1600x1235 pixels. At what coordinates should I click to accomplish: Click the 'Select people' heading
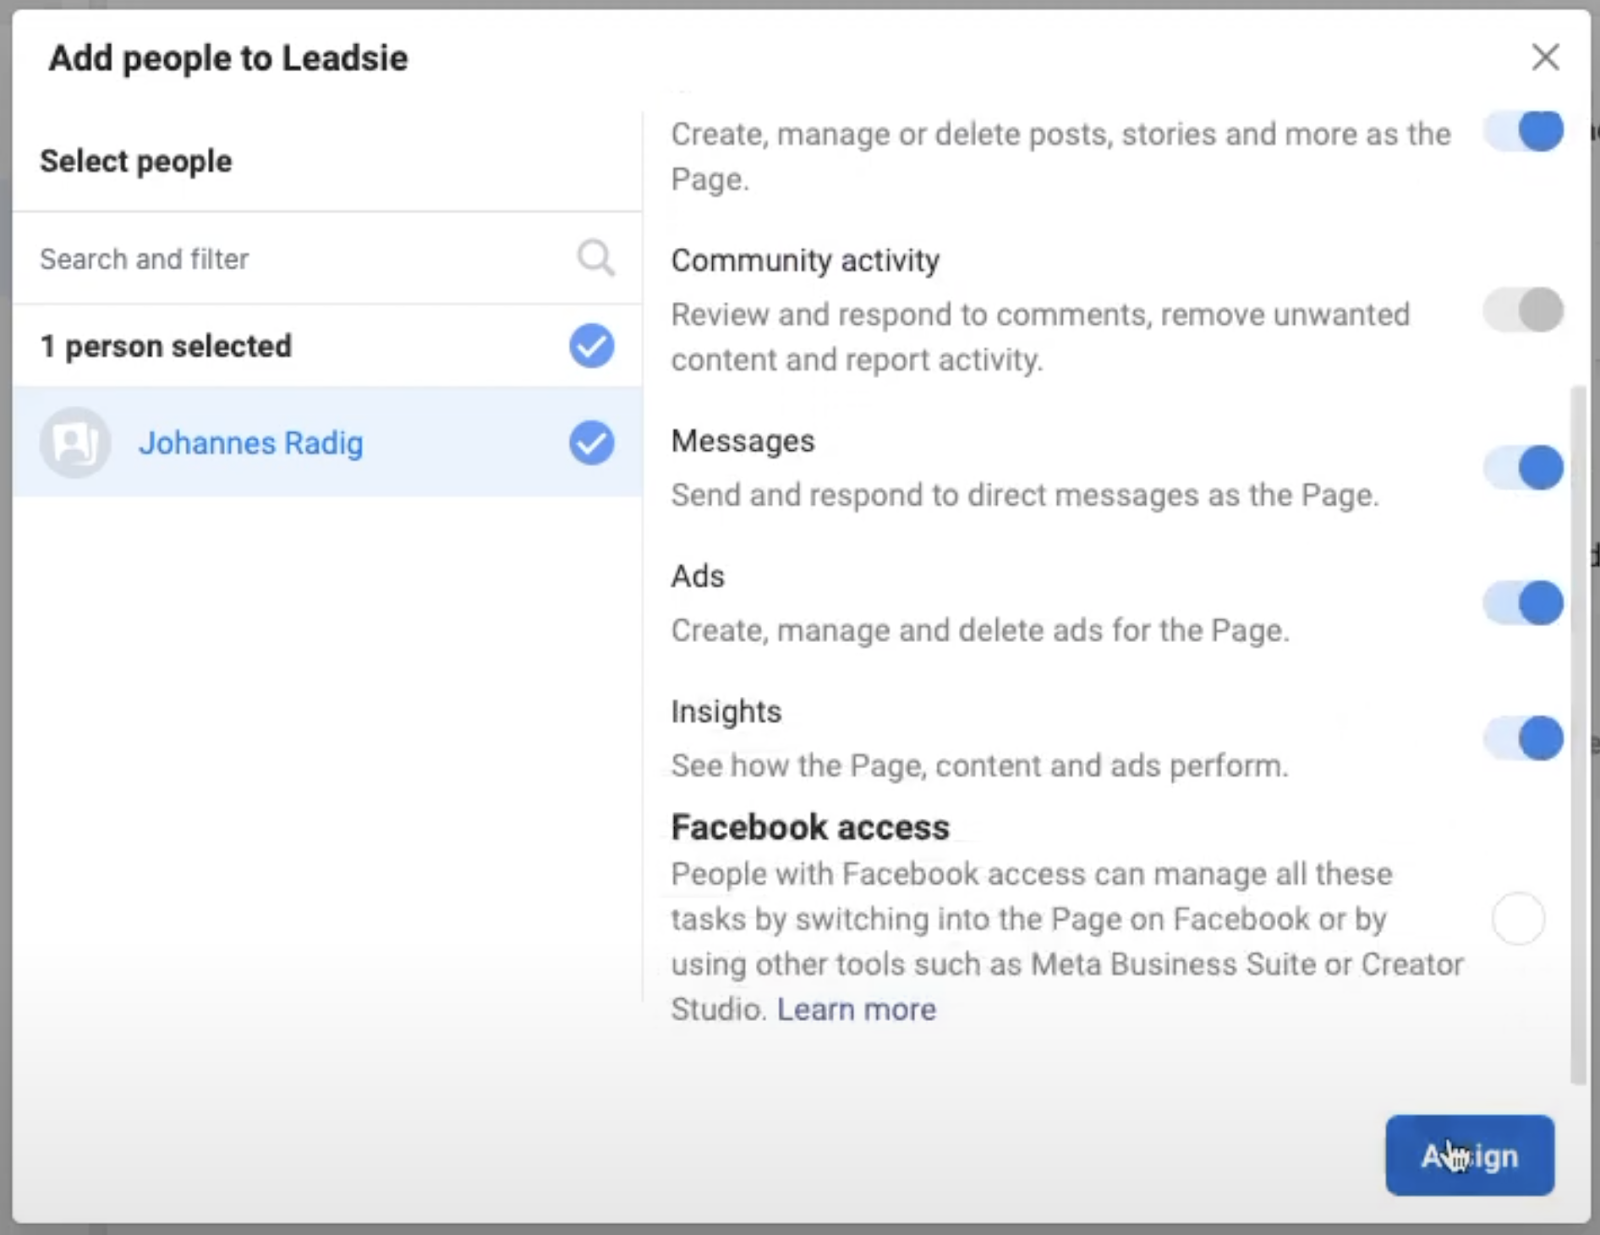tap(136, 161)
